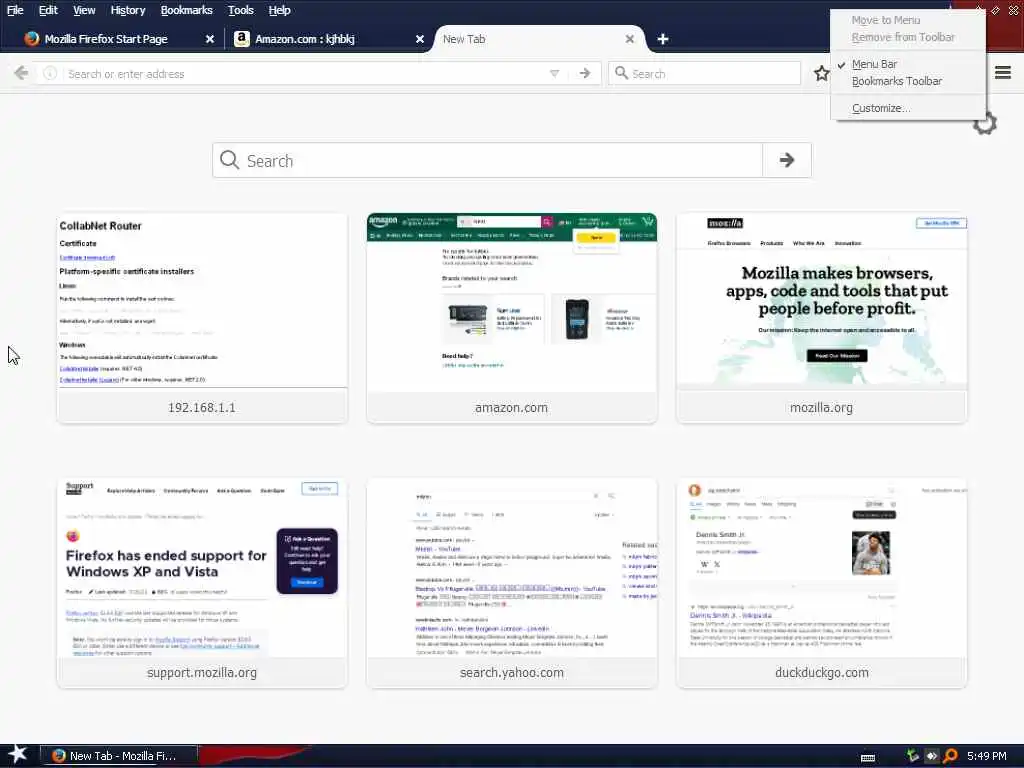The image size is (1024, 768).
Task: Open the amazon.com tile
Action: tap(511, 318)
